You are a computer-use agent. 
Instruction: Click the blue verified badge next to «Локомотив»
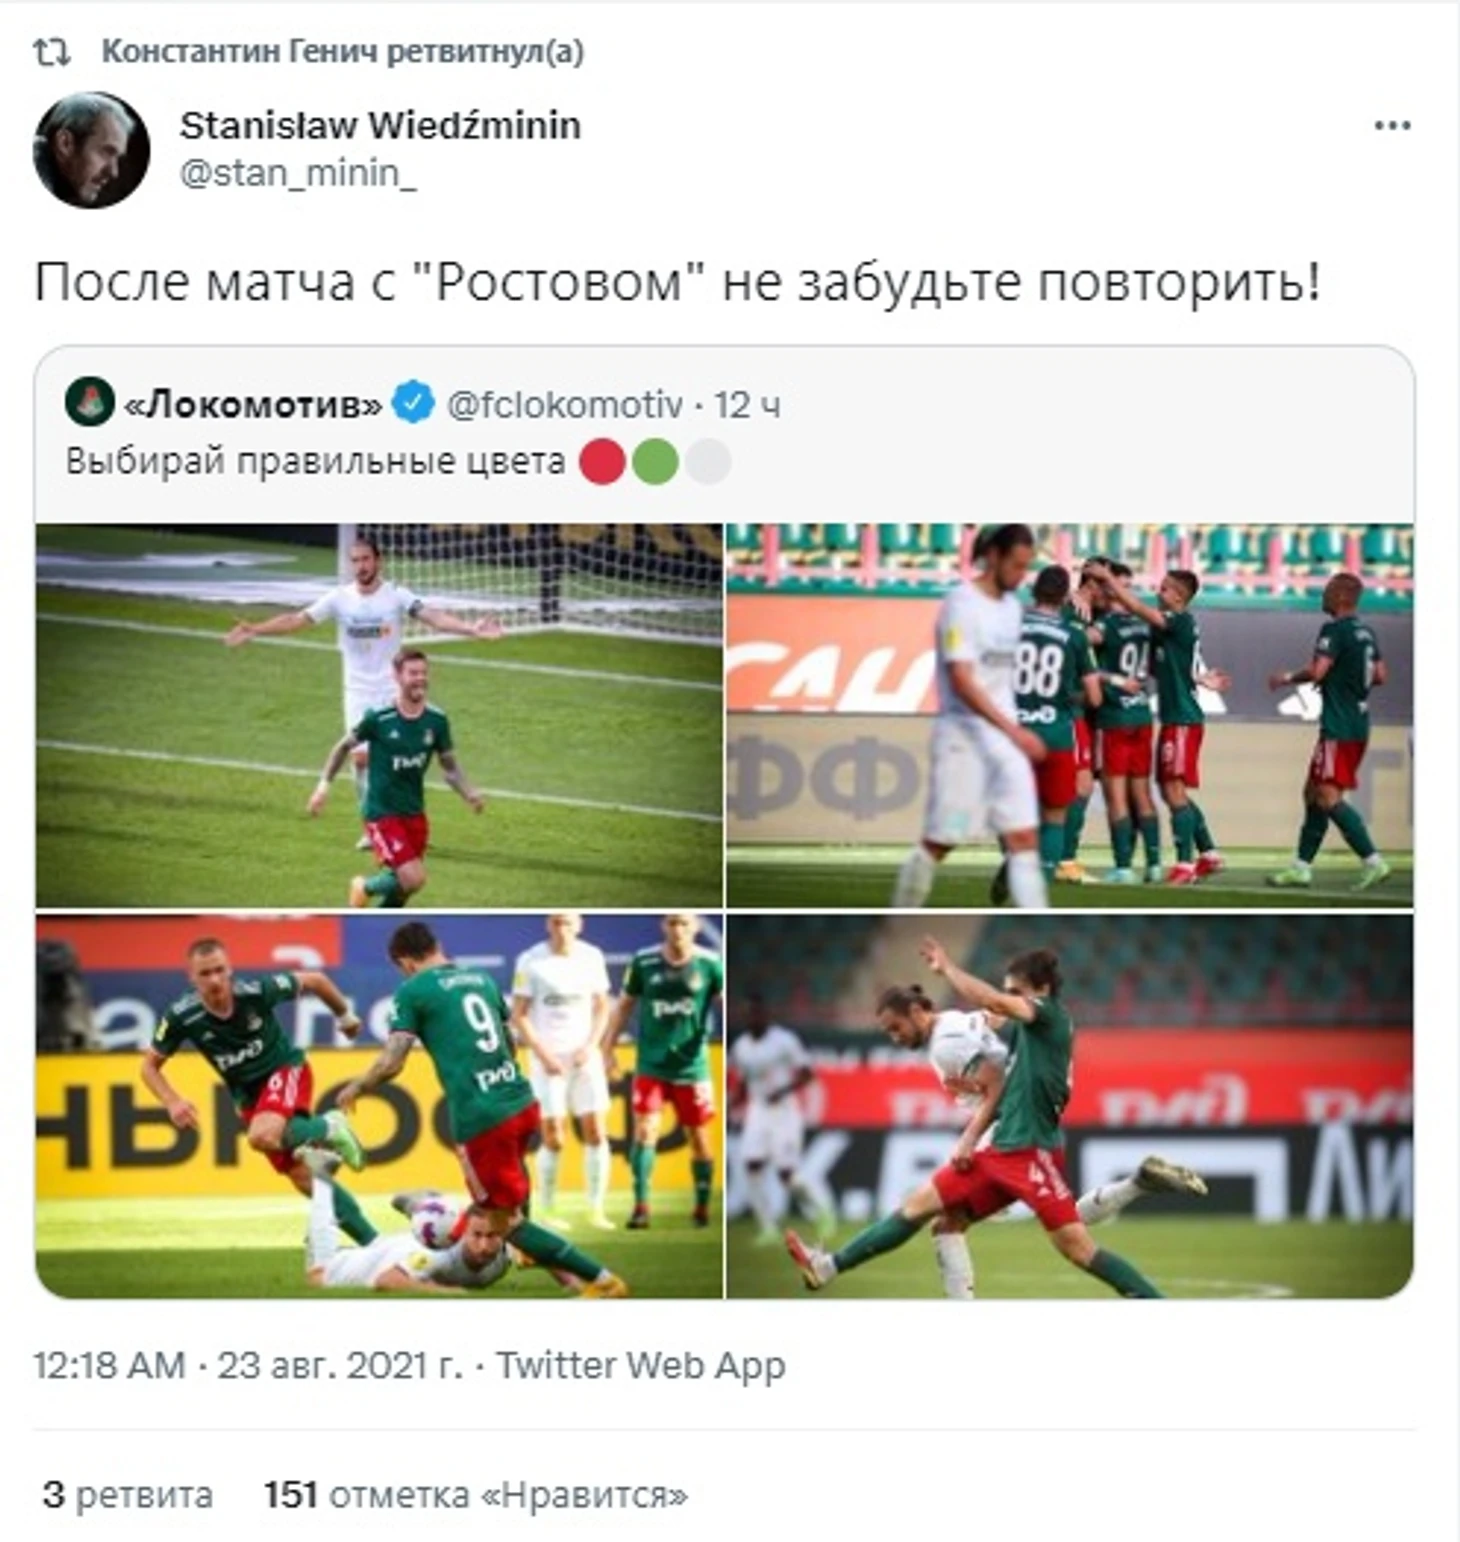point(413,403)
